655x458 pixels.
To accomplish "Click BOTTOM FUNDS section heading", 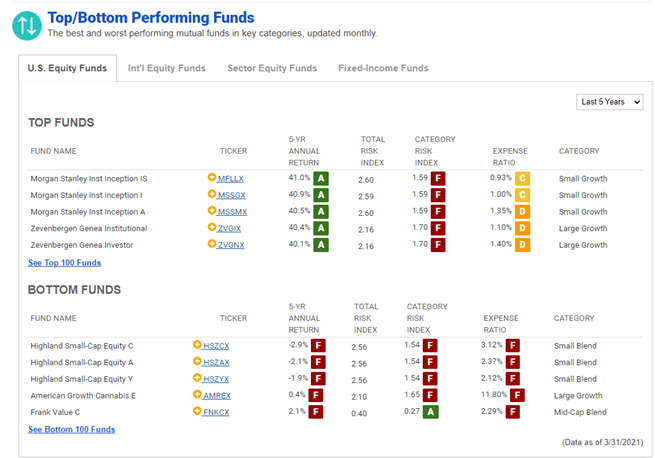I will pos(74,290).
